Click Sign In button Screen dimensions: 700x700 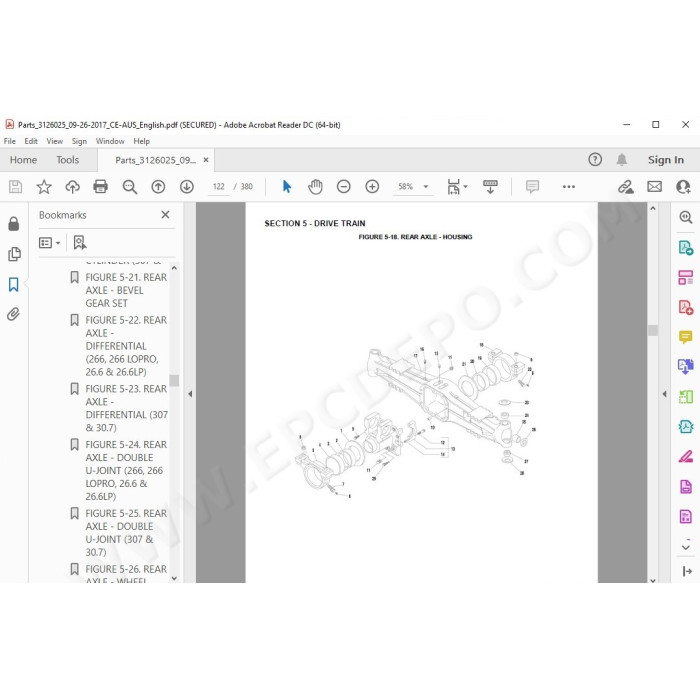666,160
